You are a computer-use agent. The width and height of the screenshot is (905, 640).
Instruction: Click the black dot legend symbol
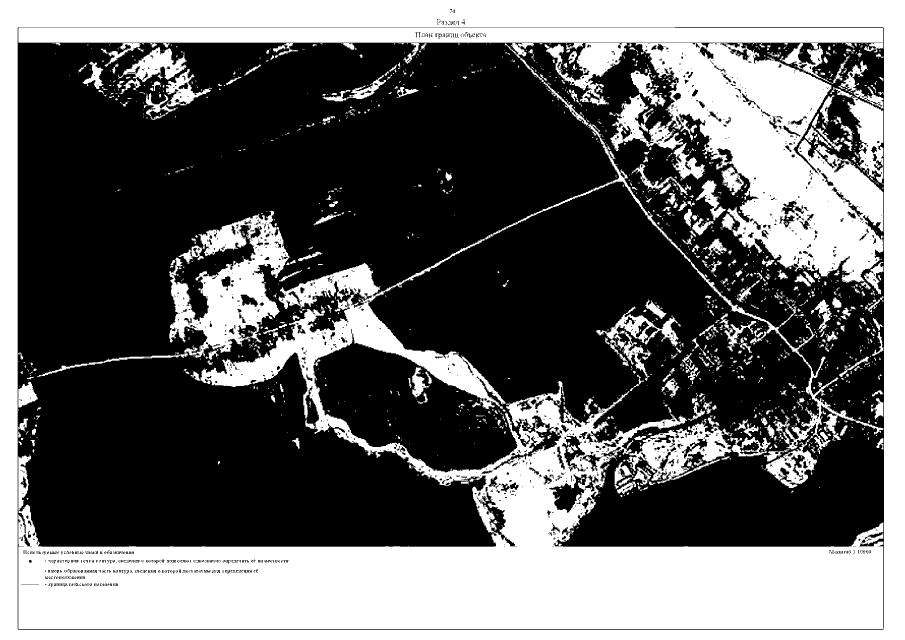31,562
